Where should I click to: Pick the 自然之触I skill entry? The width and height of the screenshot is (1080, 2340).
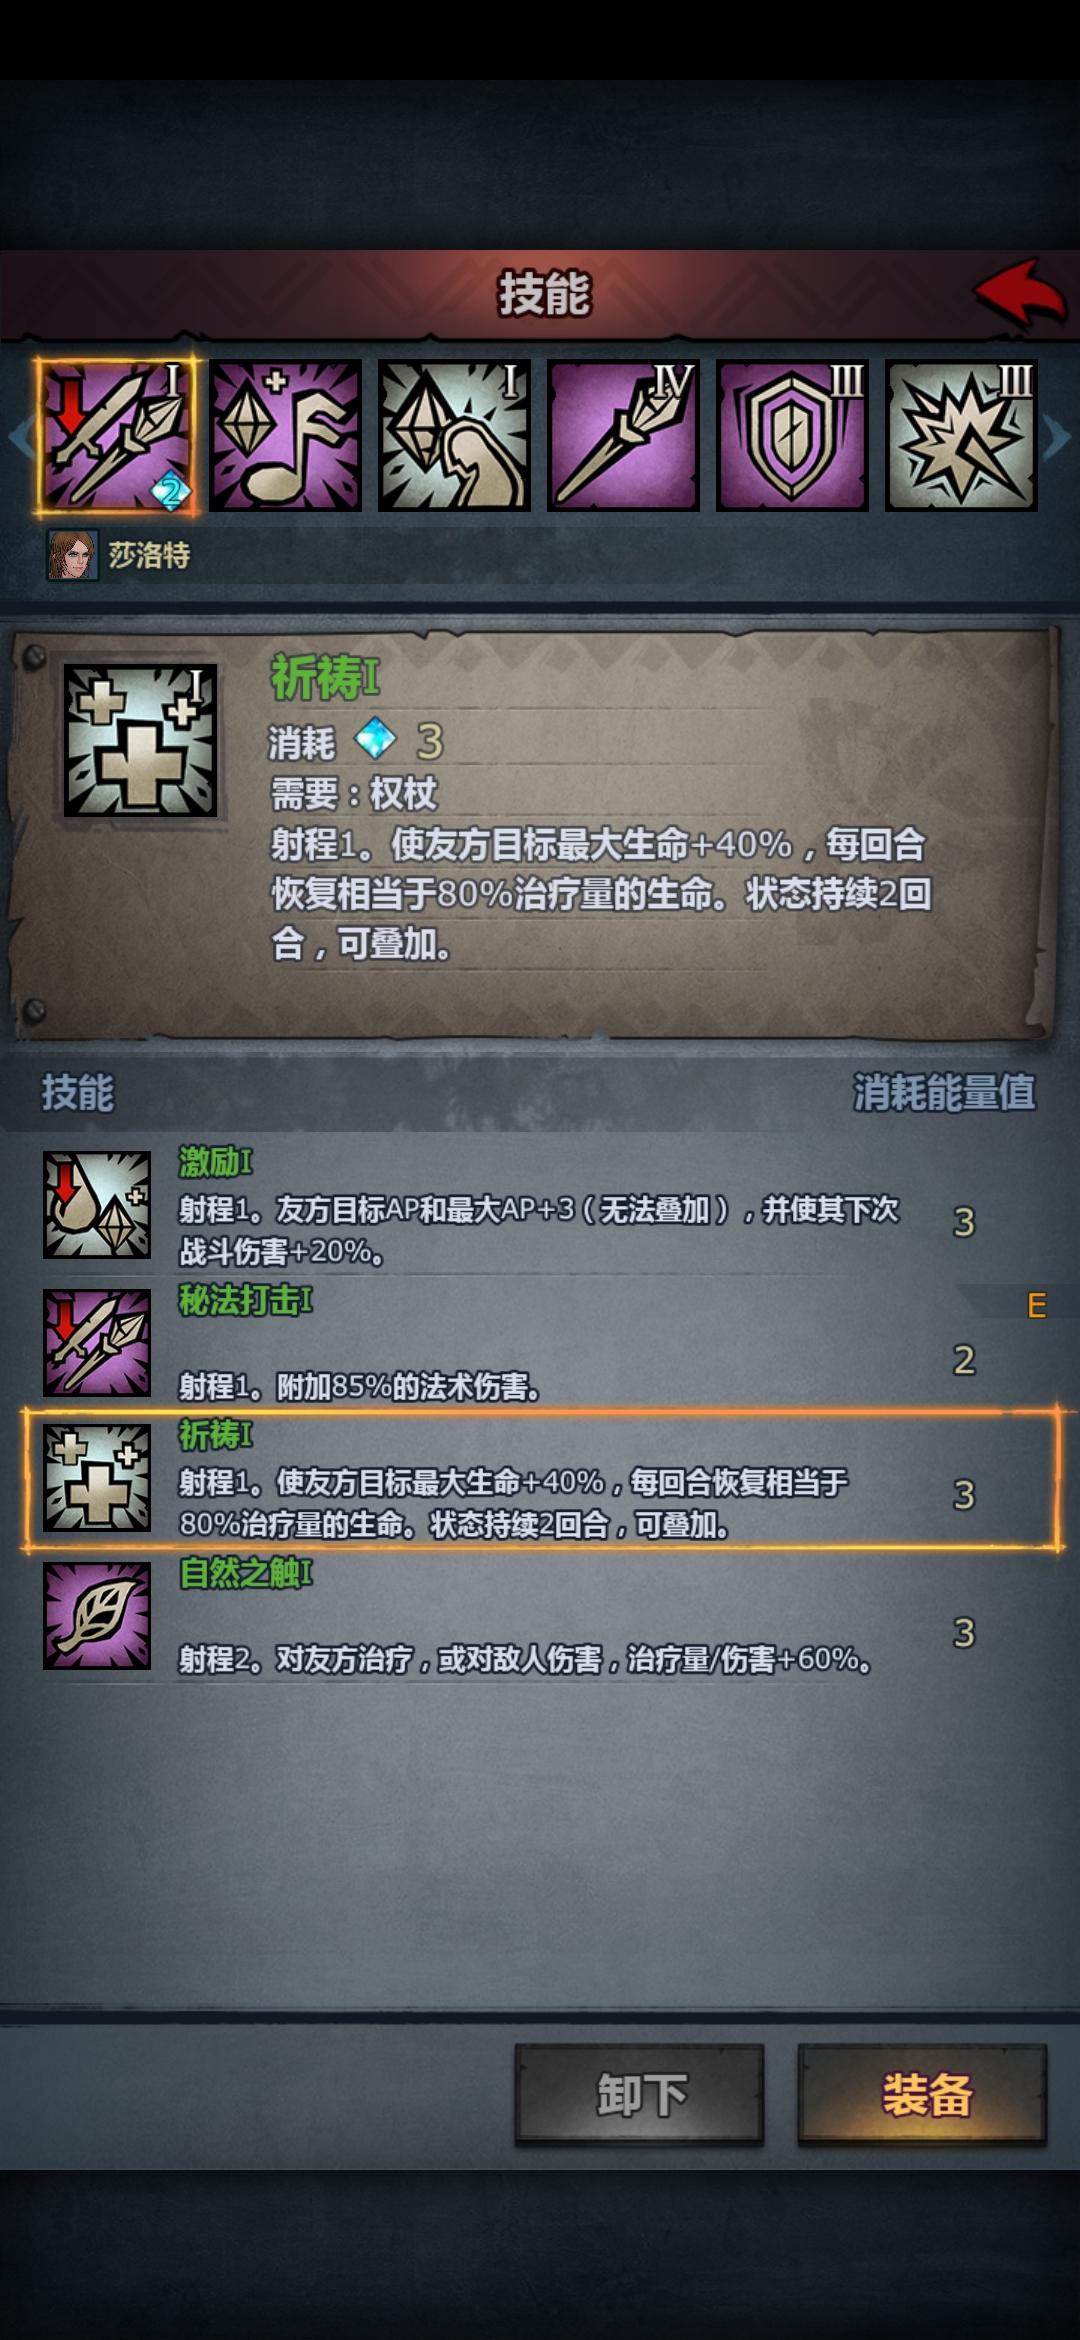540,1616
